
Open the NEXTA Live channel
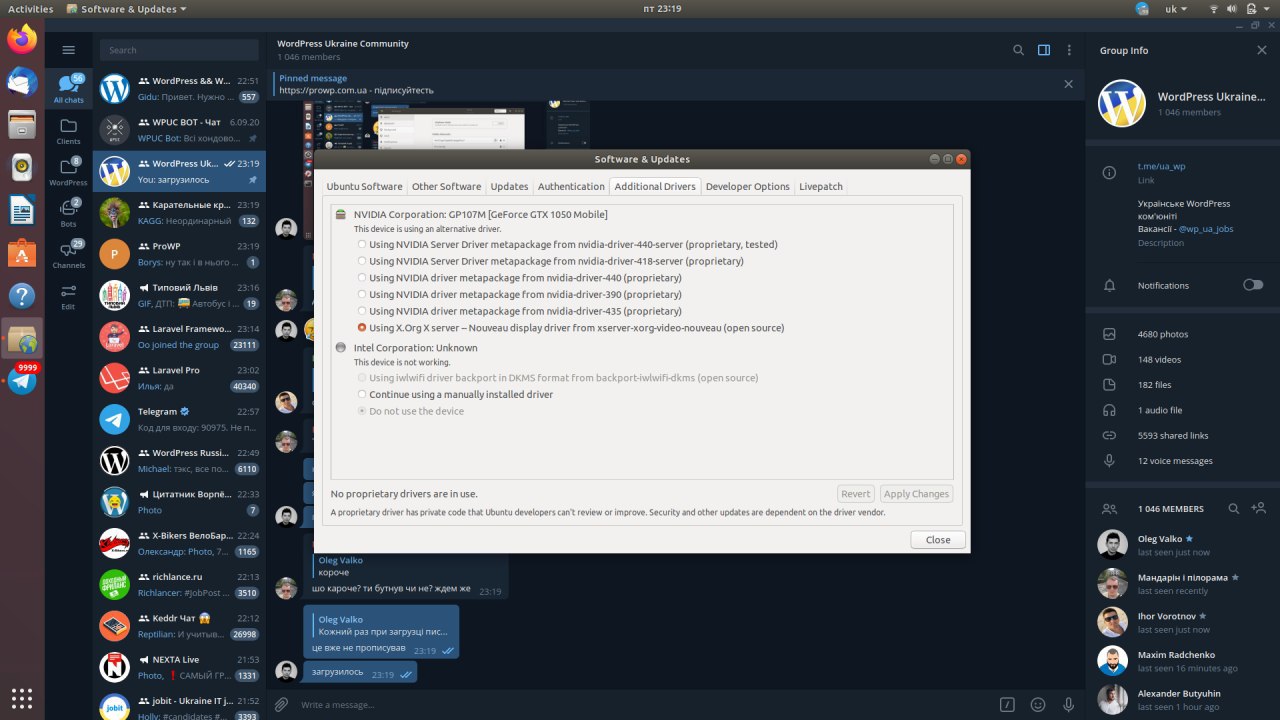179,667
